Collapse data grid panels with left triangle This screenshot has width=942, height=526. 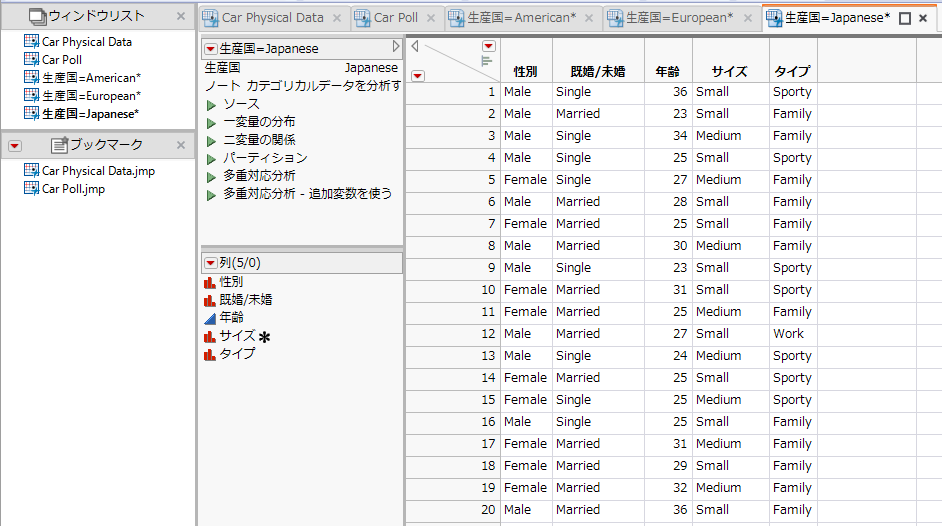[415, 46]
